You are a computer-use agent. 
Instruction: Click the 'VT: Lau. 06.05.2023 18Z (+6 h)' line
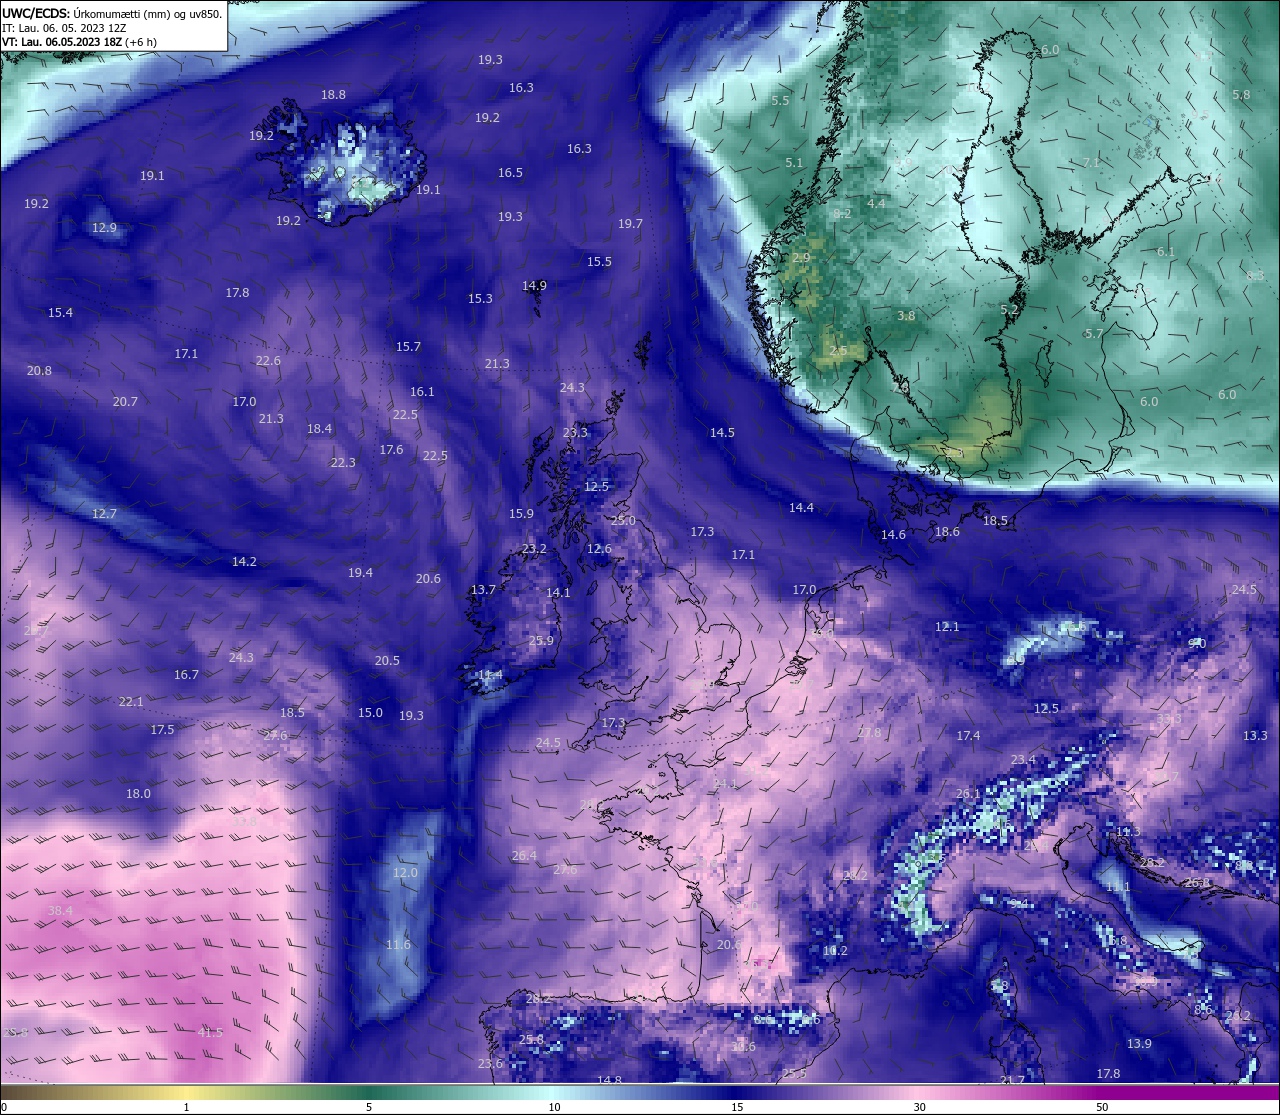pos(79,42)
